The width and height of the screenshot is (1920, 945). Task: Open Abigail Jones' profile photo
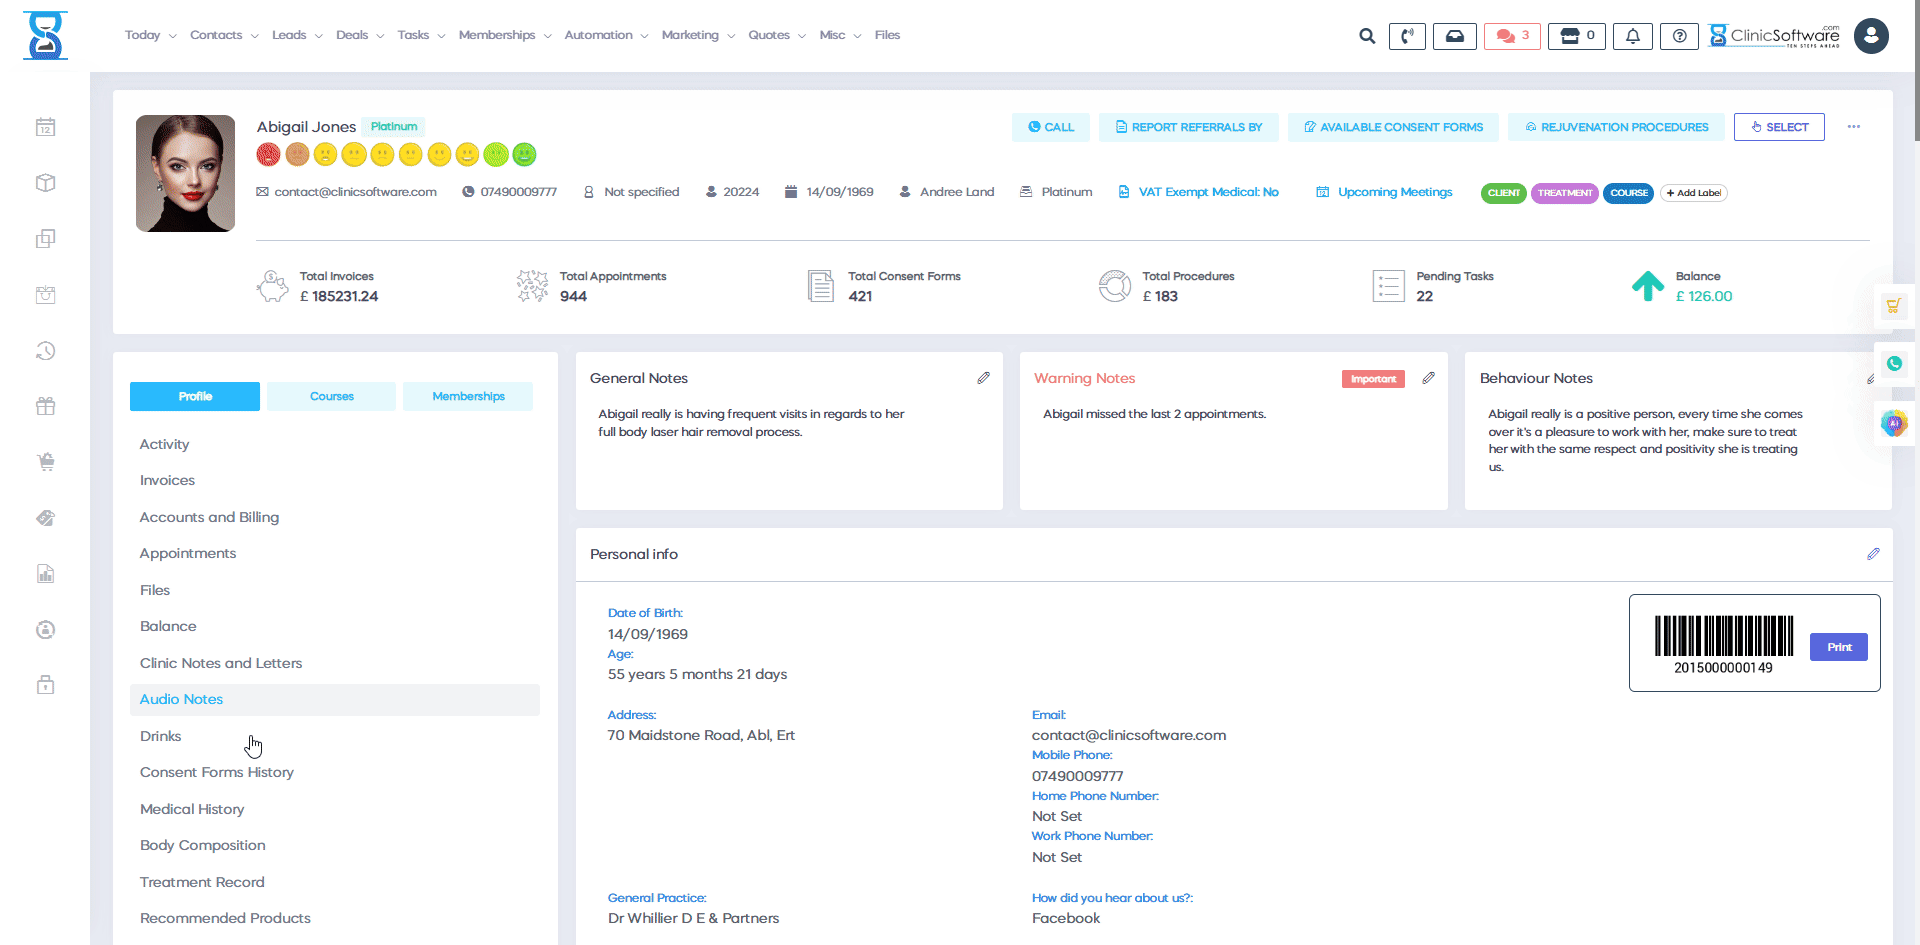pos(185,173)
